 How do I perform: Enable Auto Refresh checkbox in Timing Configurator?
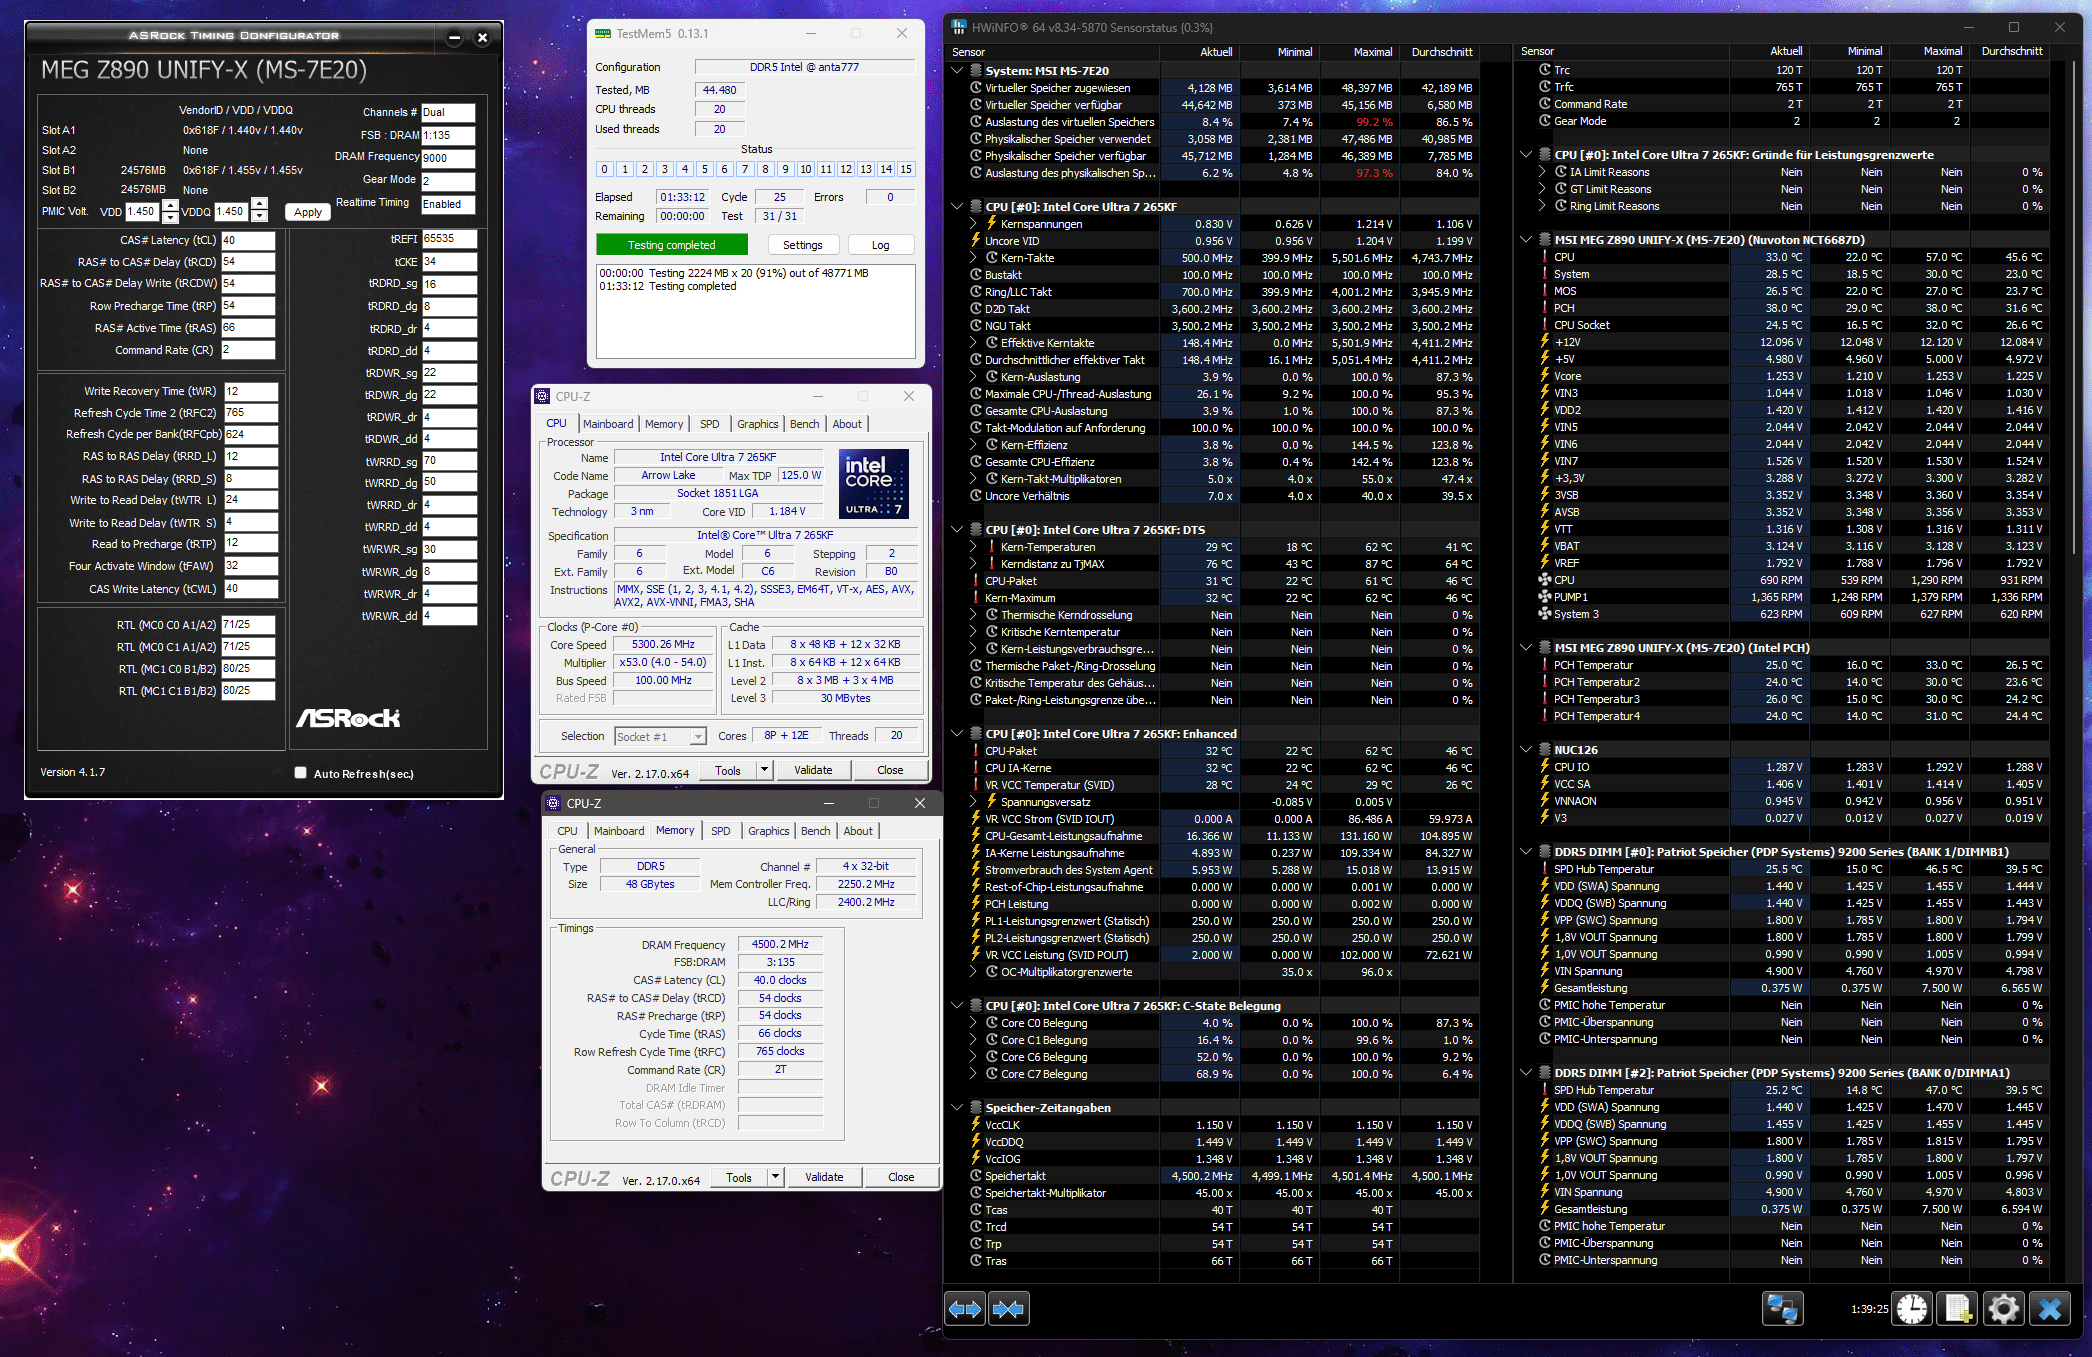coord(300,772)
